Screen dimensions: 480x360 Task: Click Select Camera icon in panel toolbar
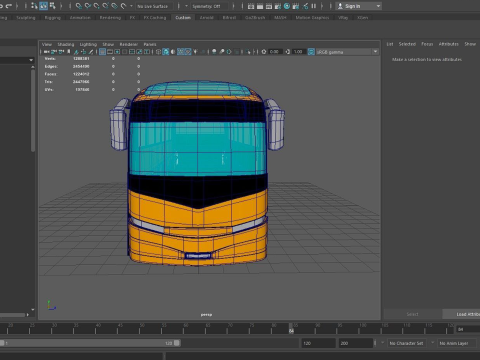coord(47,52)
